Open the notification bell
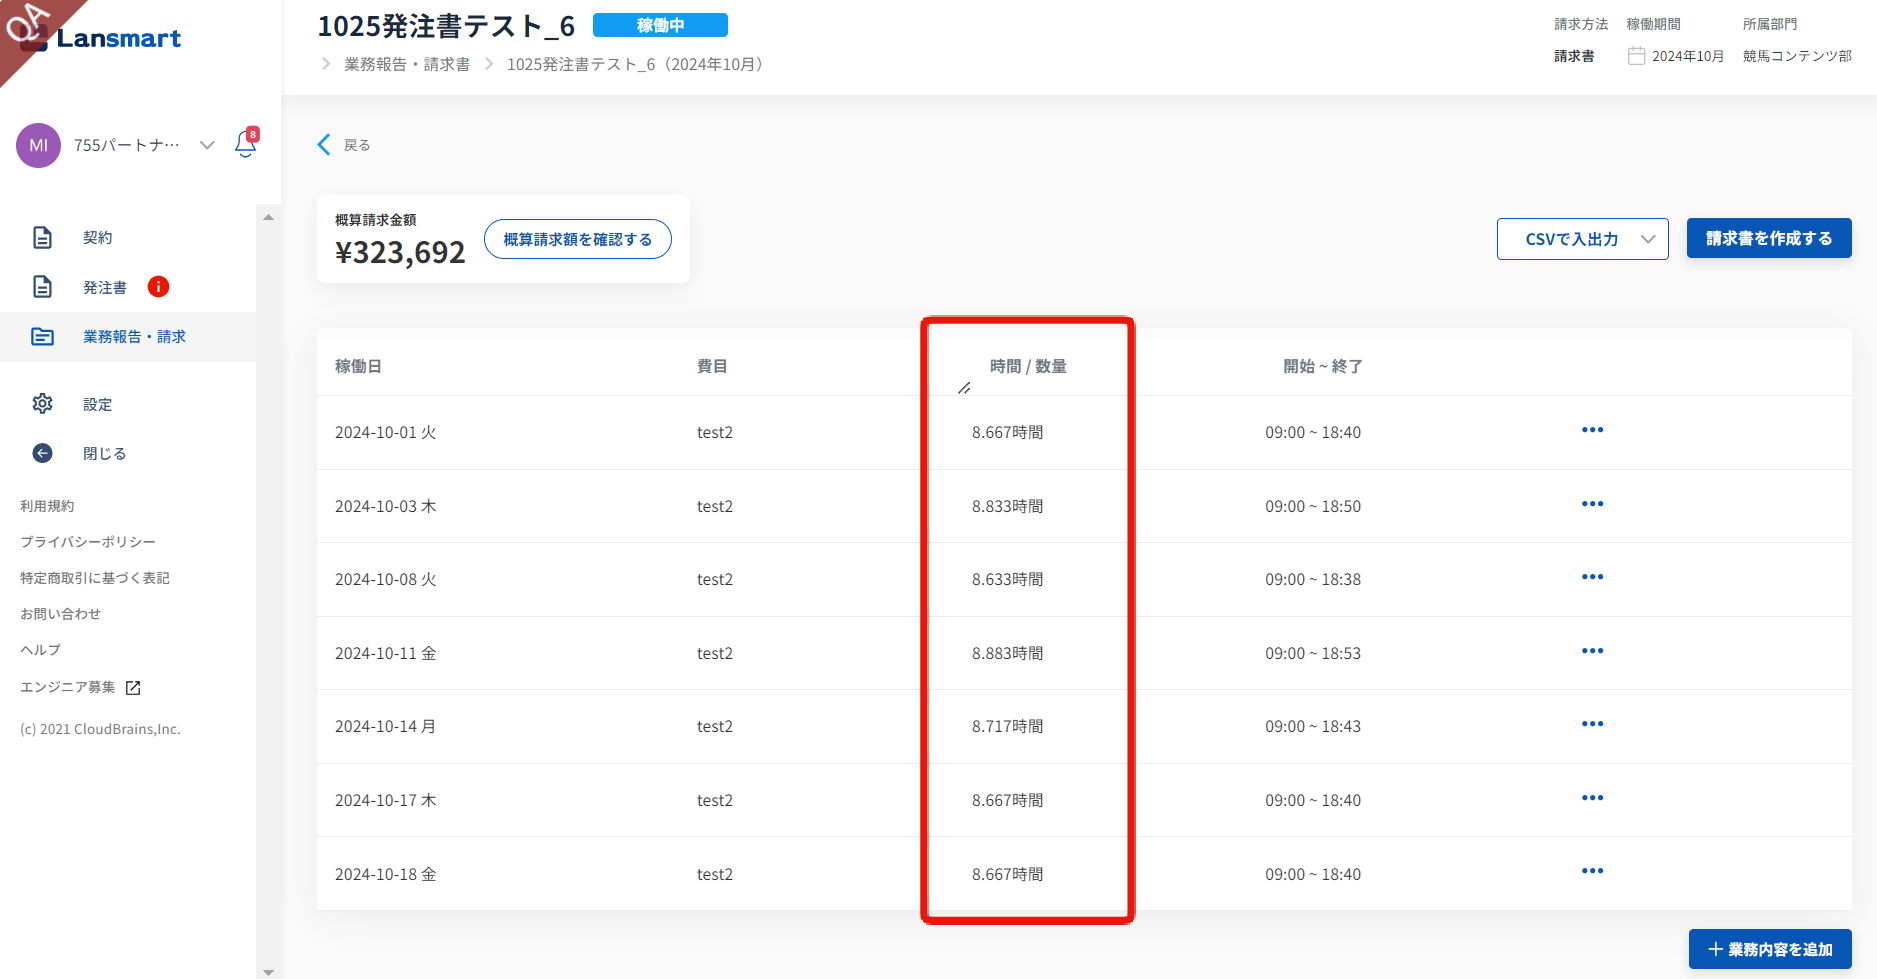This screenshot has width=1877, height=979. (x=246, y=144)
